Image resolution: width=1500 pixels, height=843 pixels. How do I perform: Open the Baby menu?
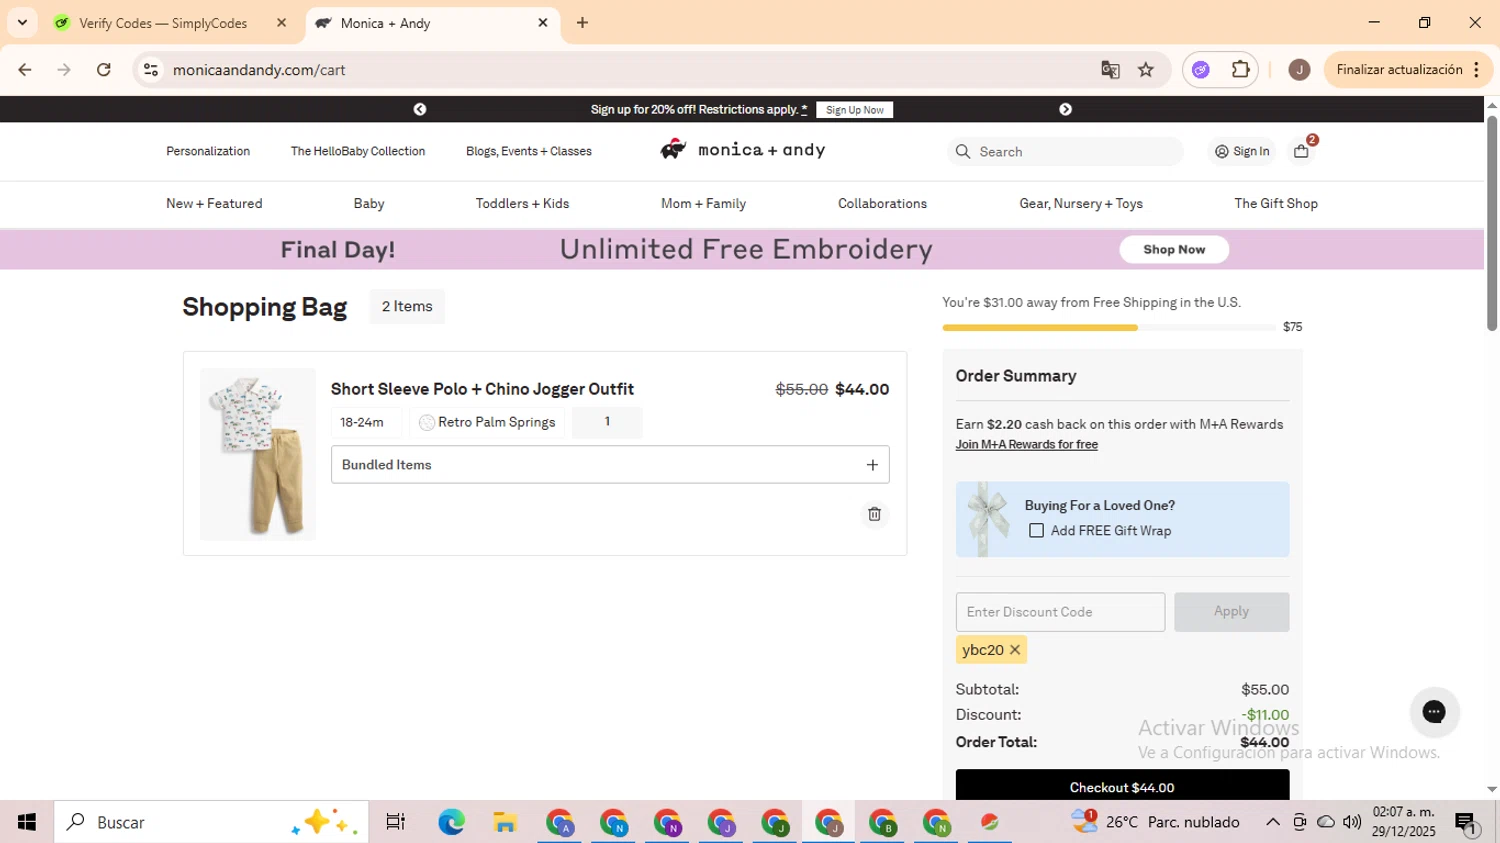coord(369,204)
